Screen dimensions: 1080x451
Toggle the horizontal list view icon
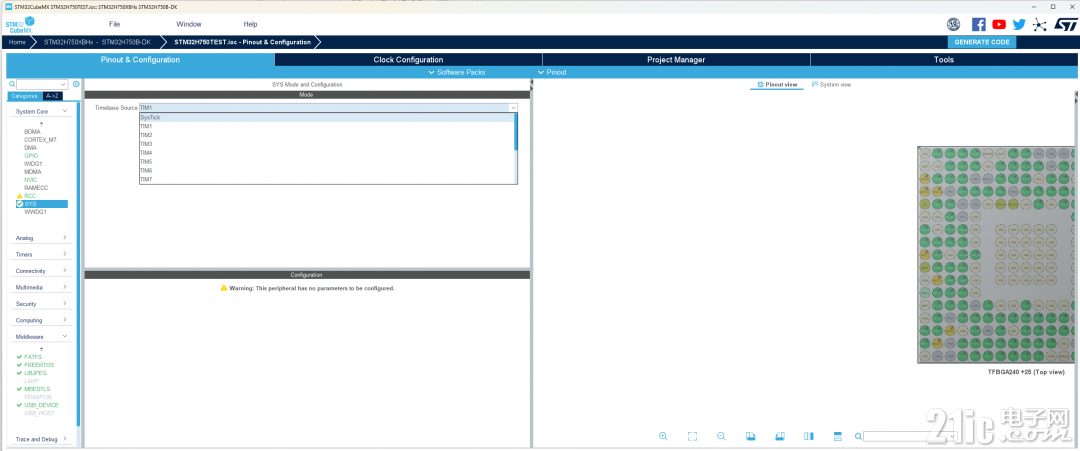click(x=838, y=436)
